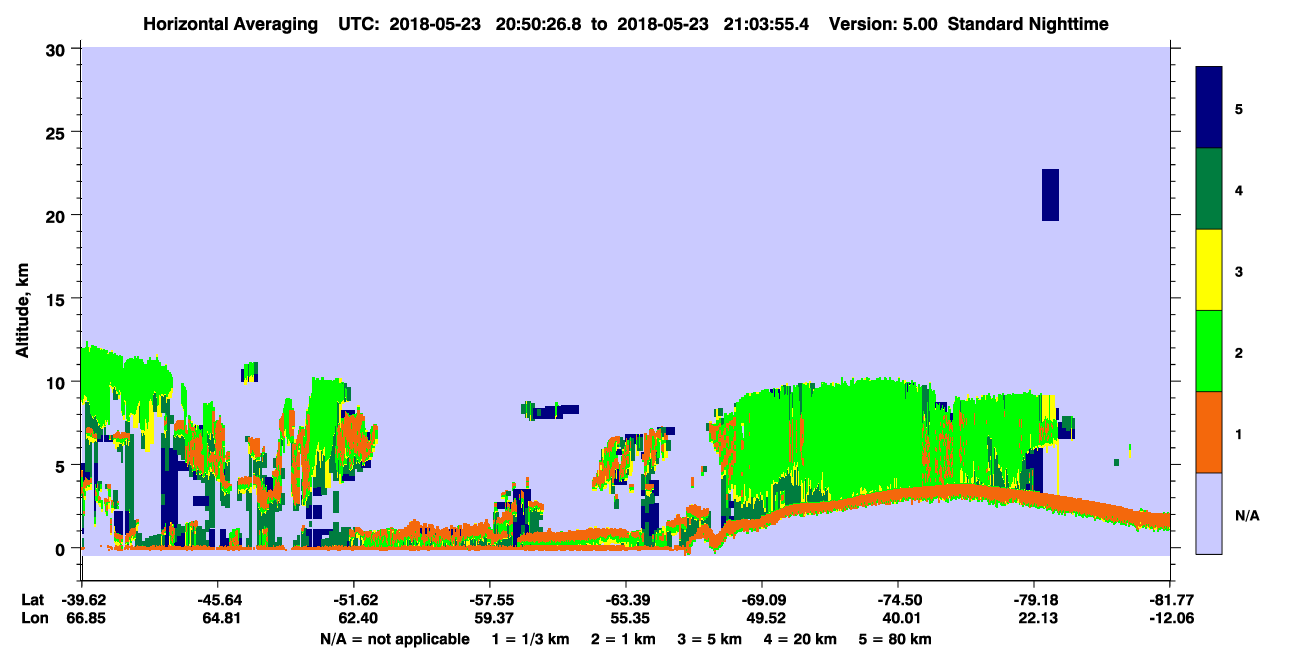Click the '2 = 1 km' legend text
Viewport: 1300px width, 667px height.
(x=622, y=639)
